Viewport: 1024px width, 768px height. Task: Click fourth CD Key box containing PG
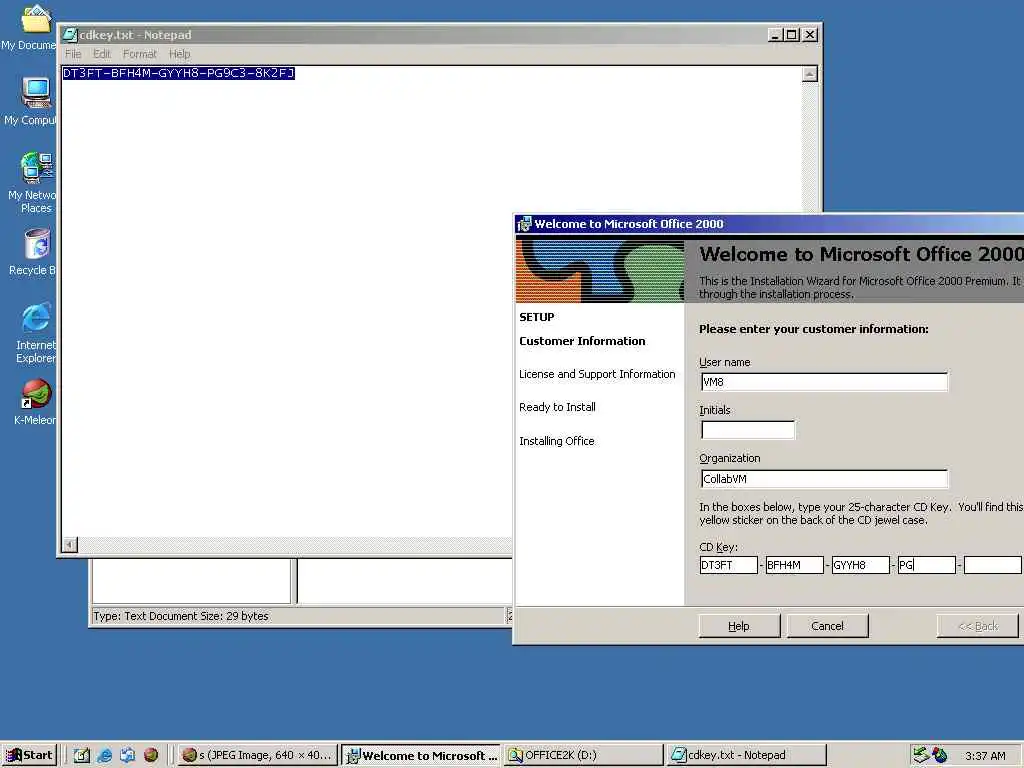[x=927, y=565]
